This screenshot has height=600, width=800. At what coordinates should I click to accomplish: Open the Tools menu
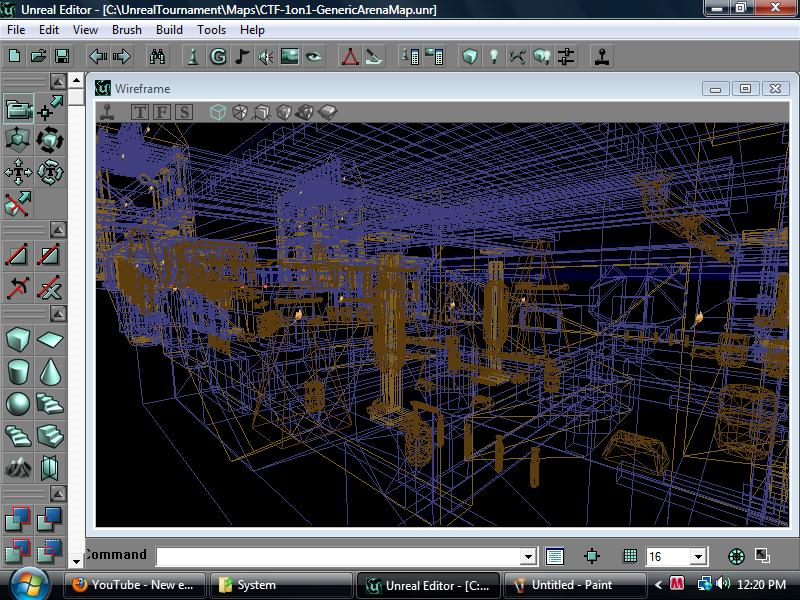click(x=211, y=30)
